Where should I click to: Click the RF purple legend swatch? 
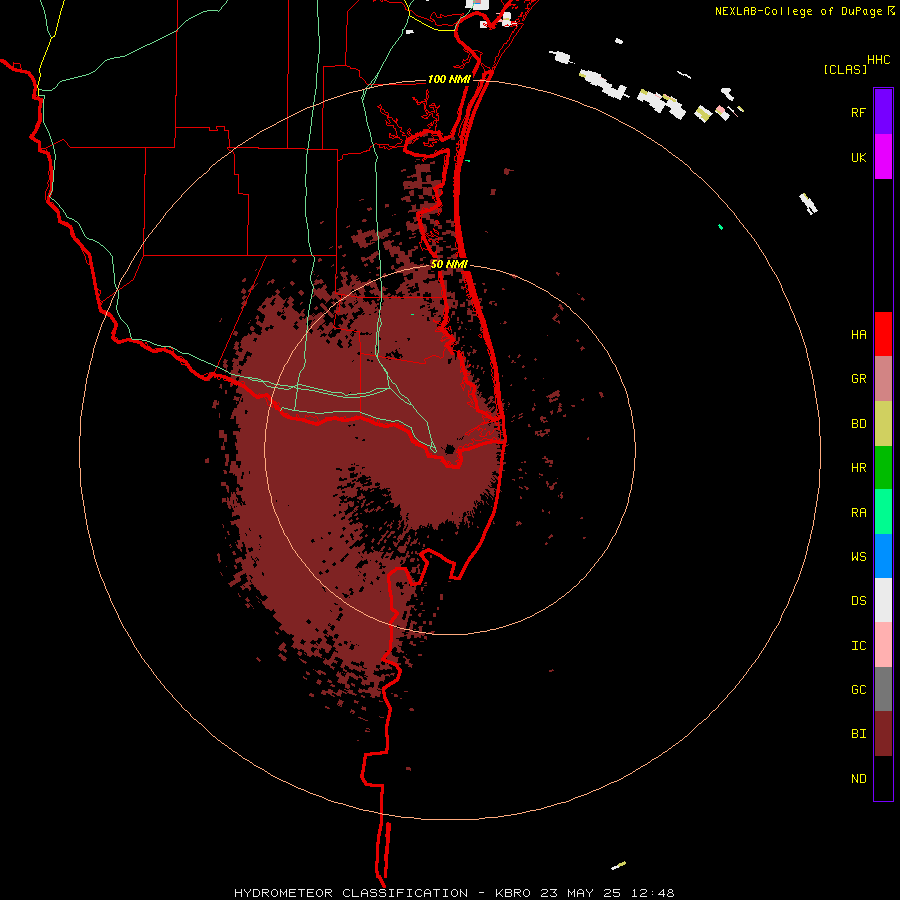pos(883,112)
